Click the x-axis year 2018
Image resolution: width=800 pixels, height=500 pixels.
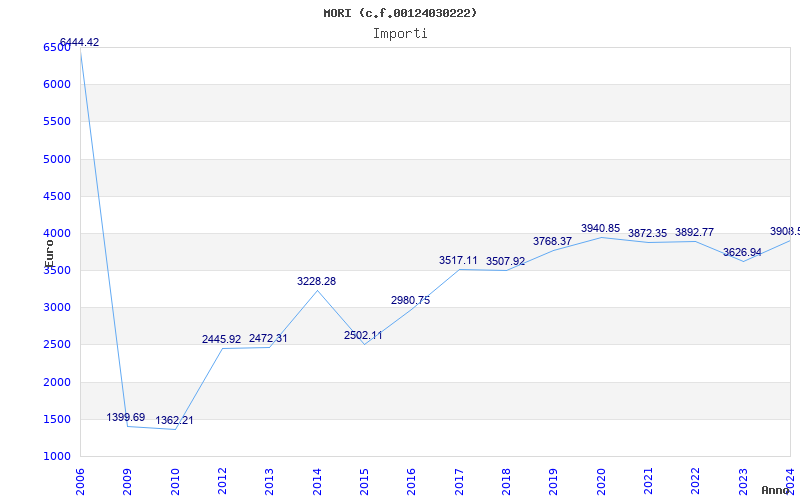click(x=506, y=482)
